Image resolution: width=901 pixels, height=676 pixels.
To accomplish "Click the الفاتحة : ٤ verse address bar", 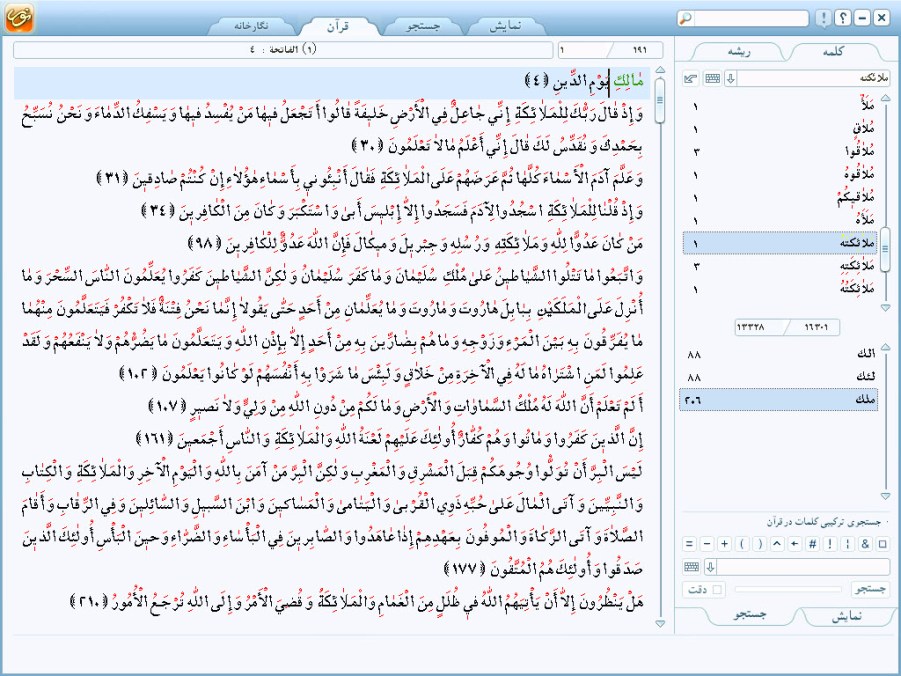I will click(x=283, y=49).
